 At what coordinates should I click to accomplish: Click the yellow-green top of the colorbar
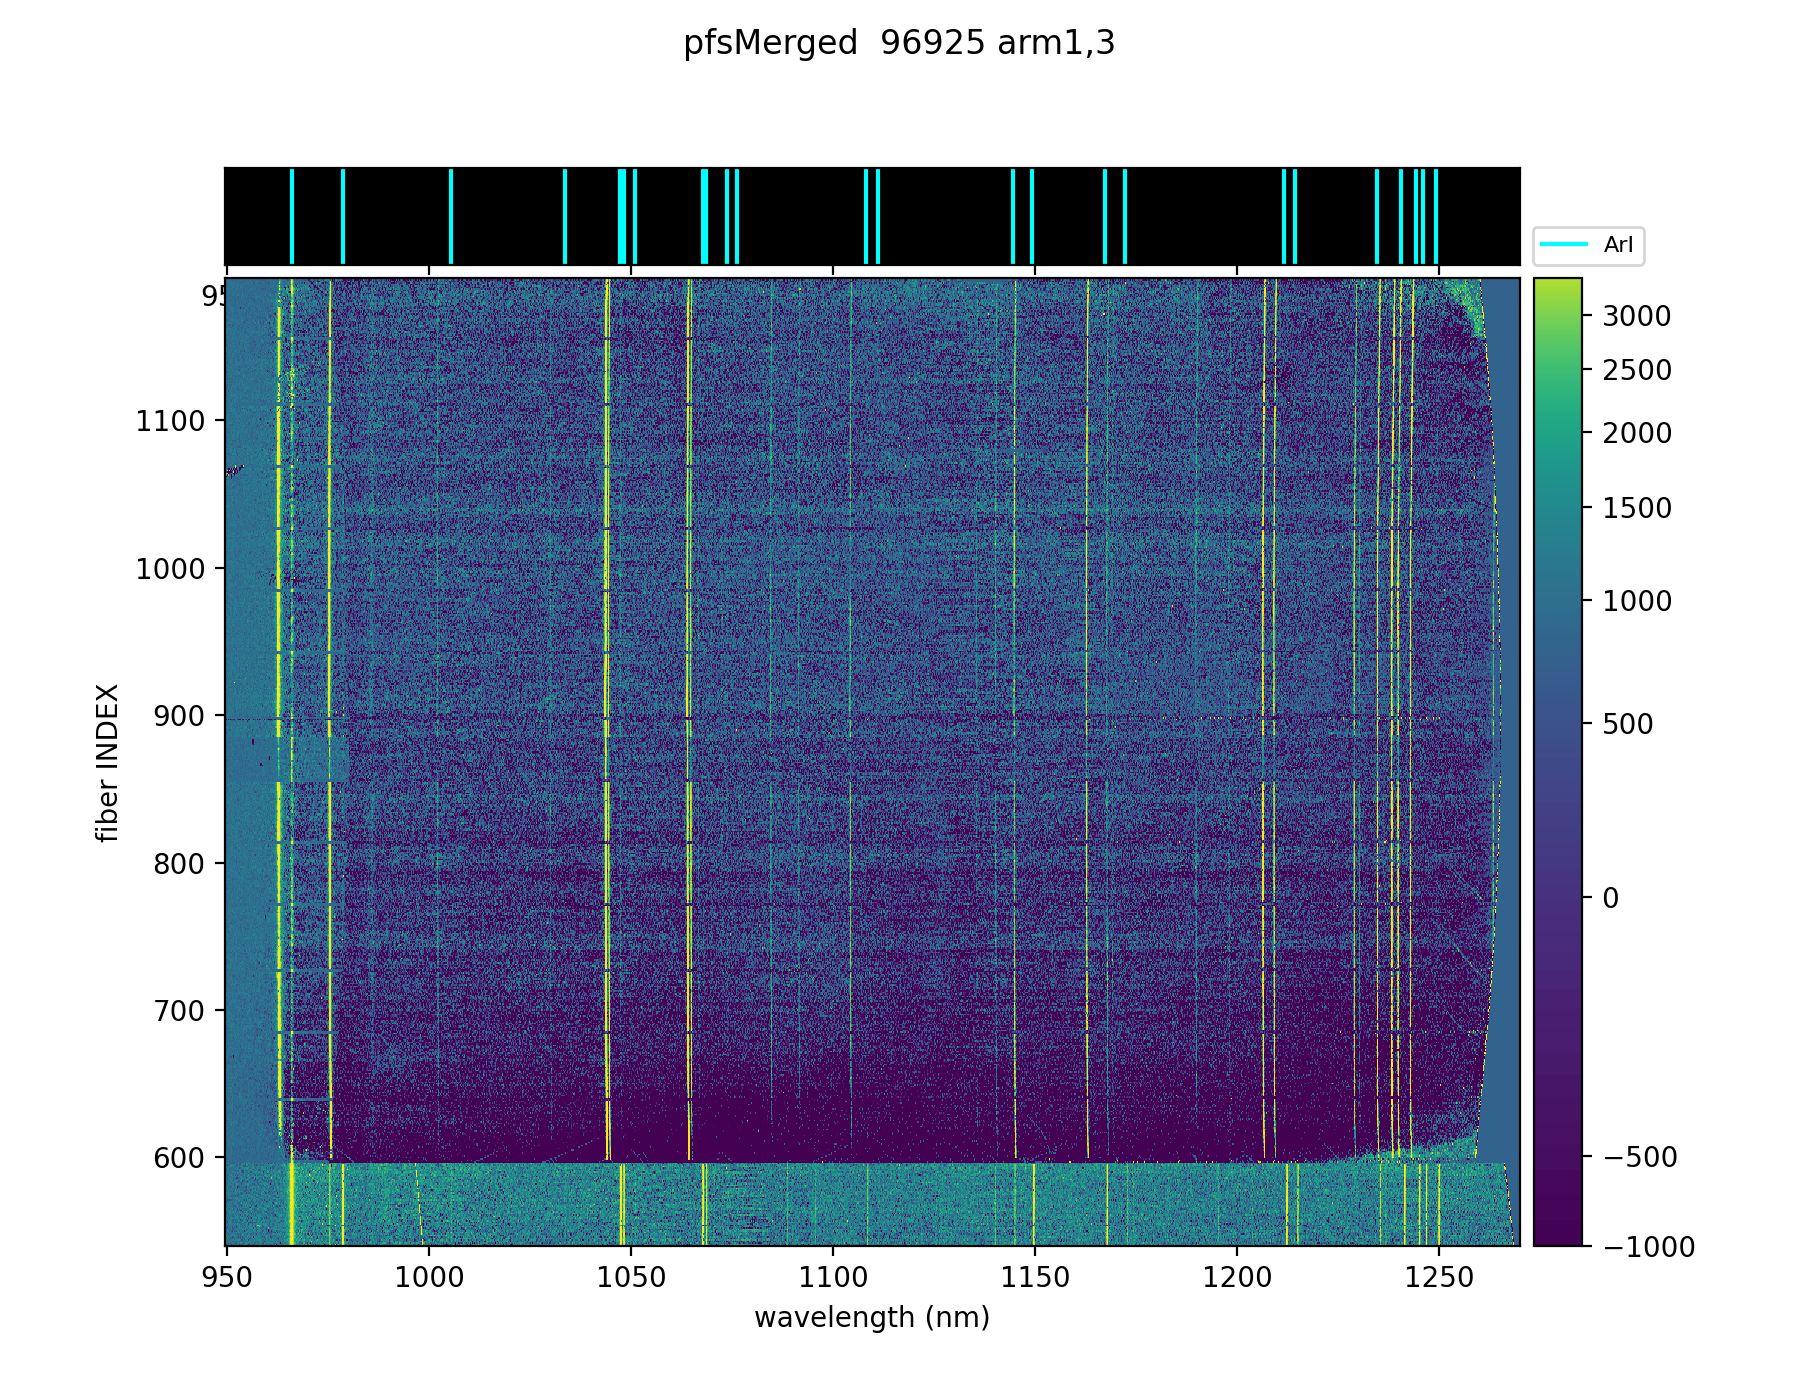1558,288
